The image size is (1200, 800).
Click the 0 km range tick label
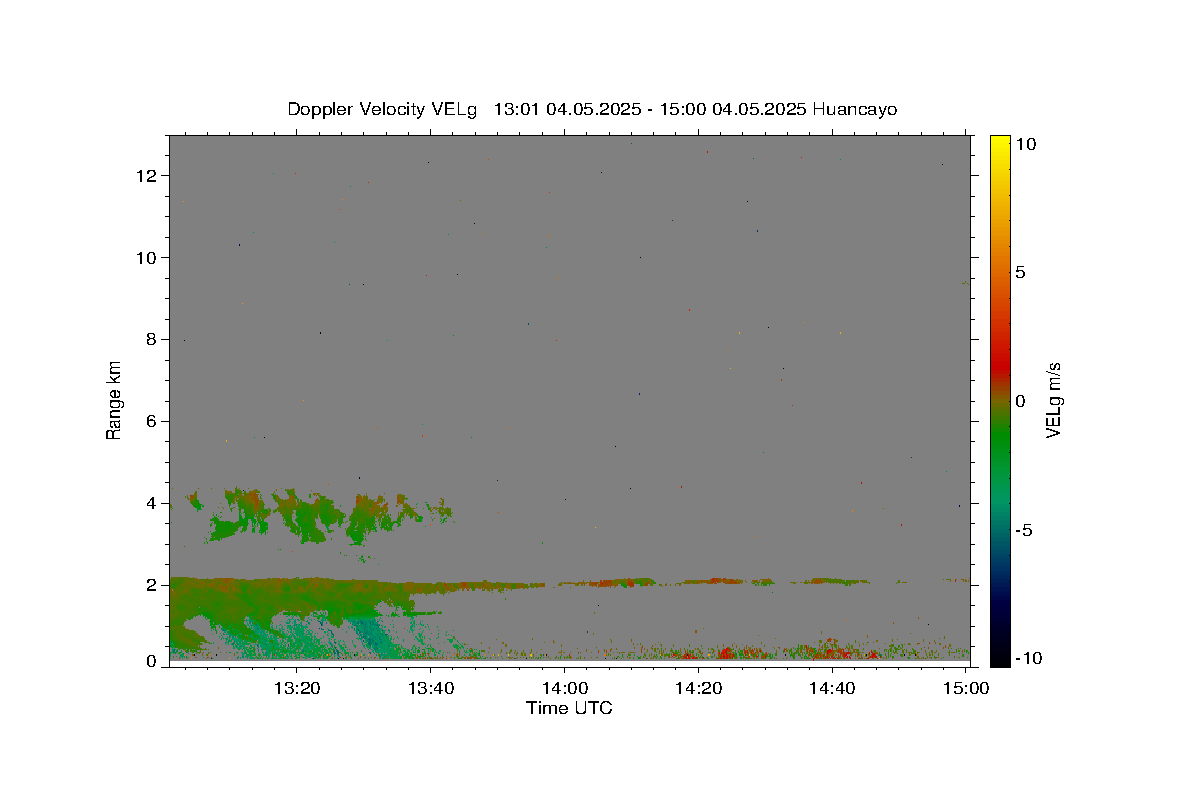pos(153,661)
